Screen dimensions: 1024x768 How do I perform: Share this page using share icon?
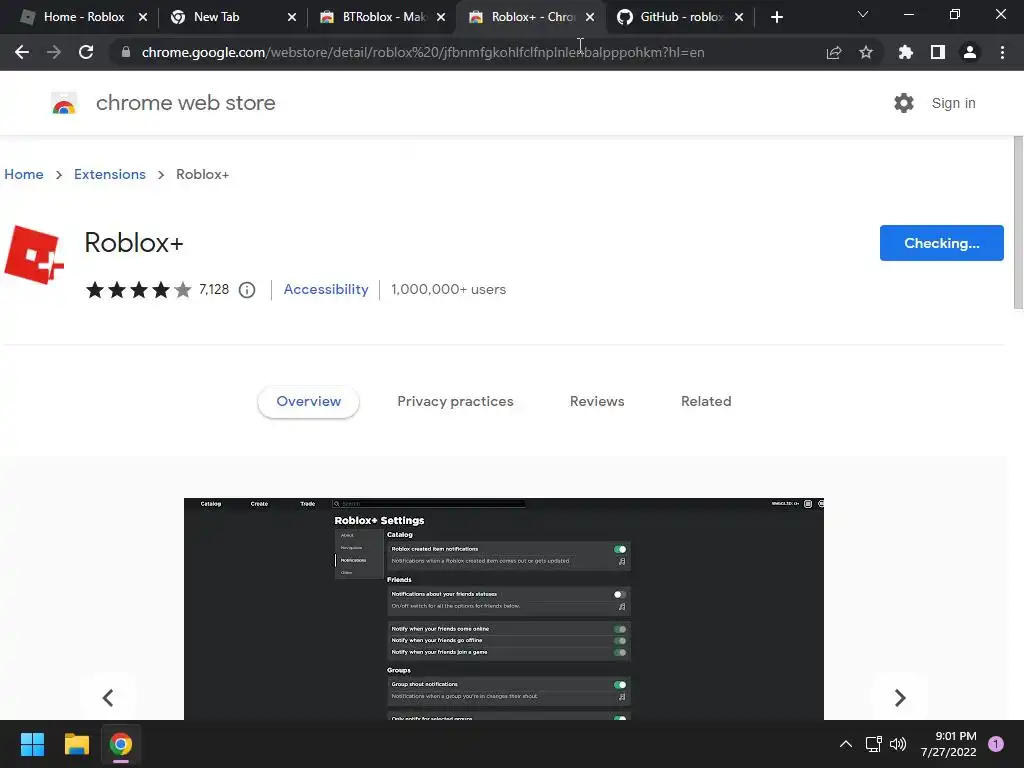(833, 52)
